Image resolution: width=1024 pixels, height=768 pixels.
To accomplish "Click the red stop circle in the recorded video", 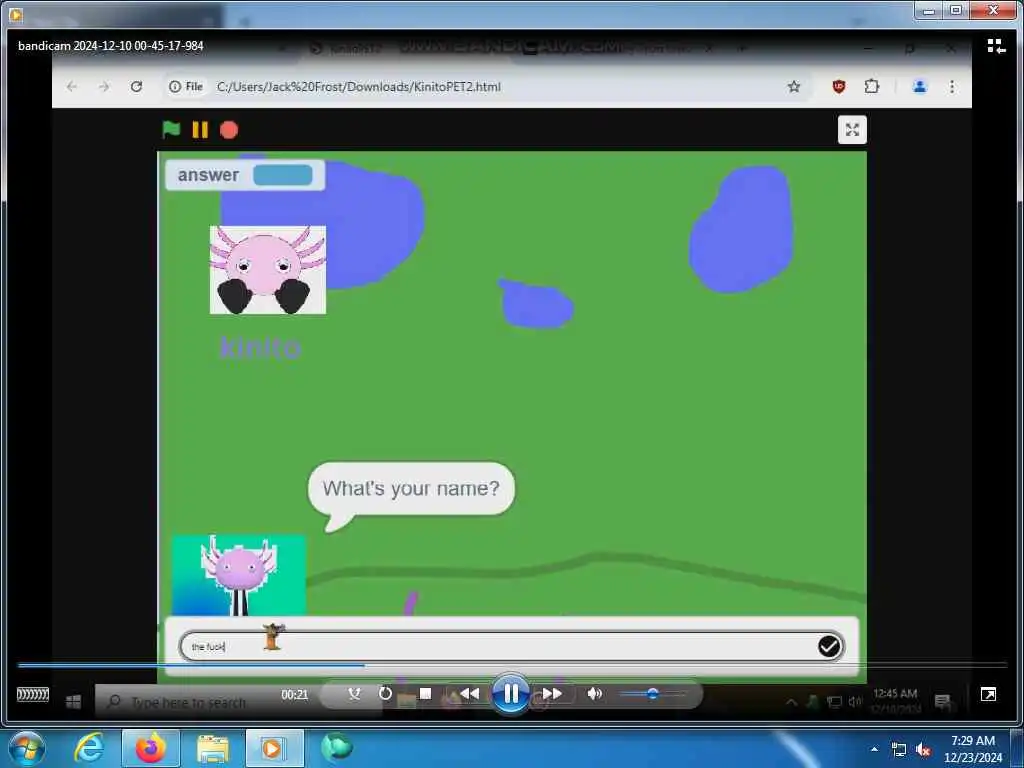I will coord(229,130).
